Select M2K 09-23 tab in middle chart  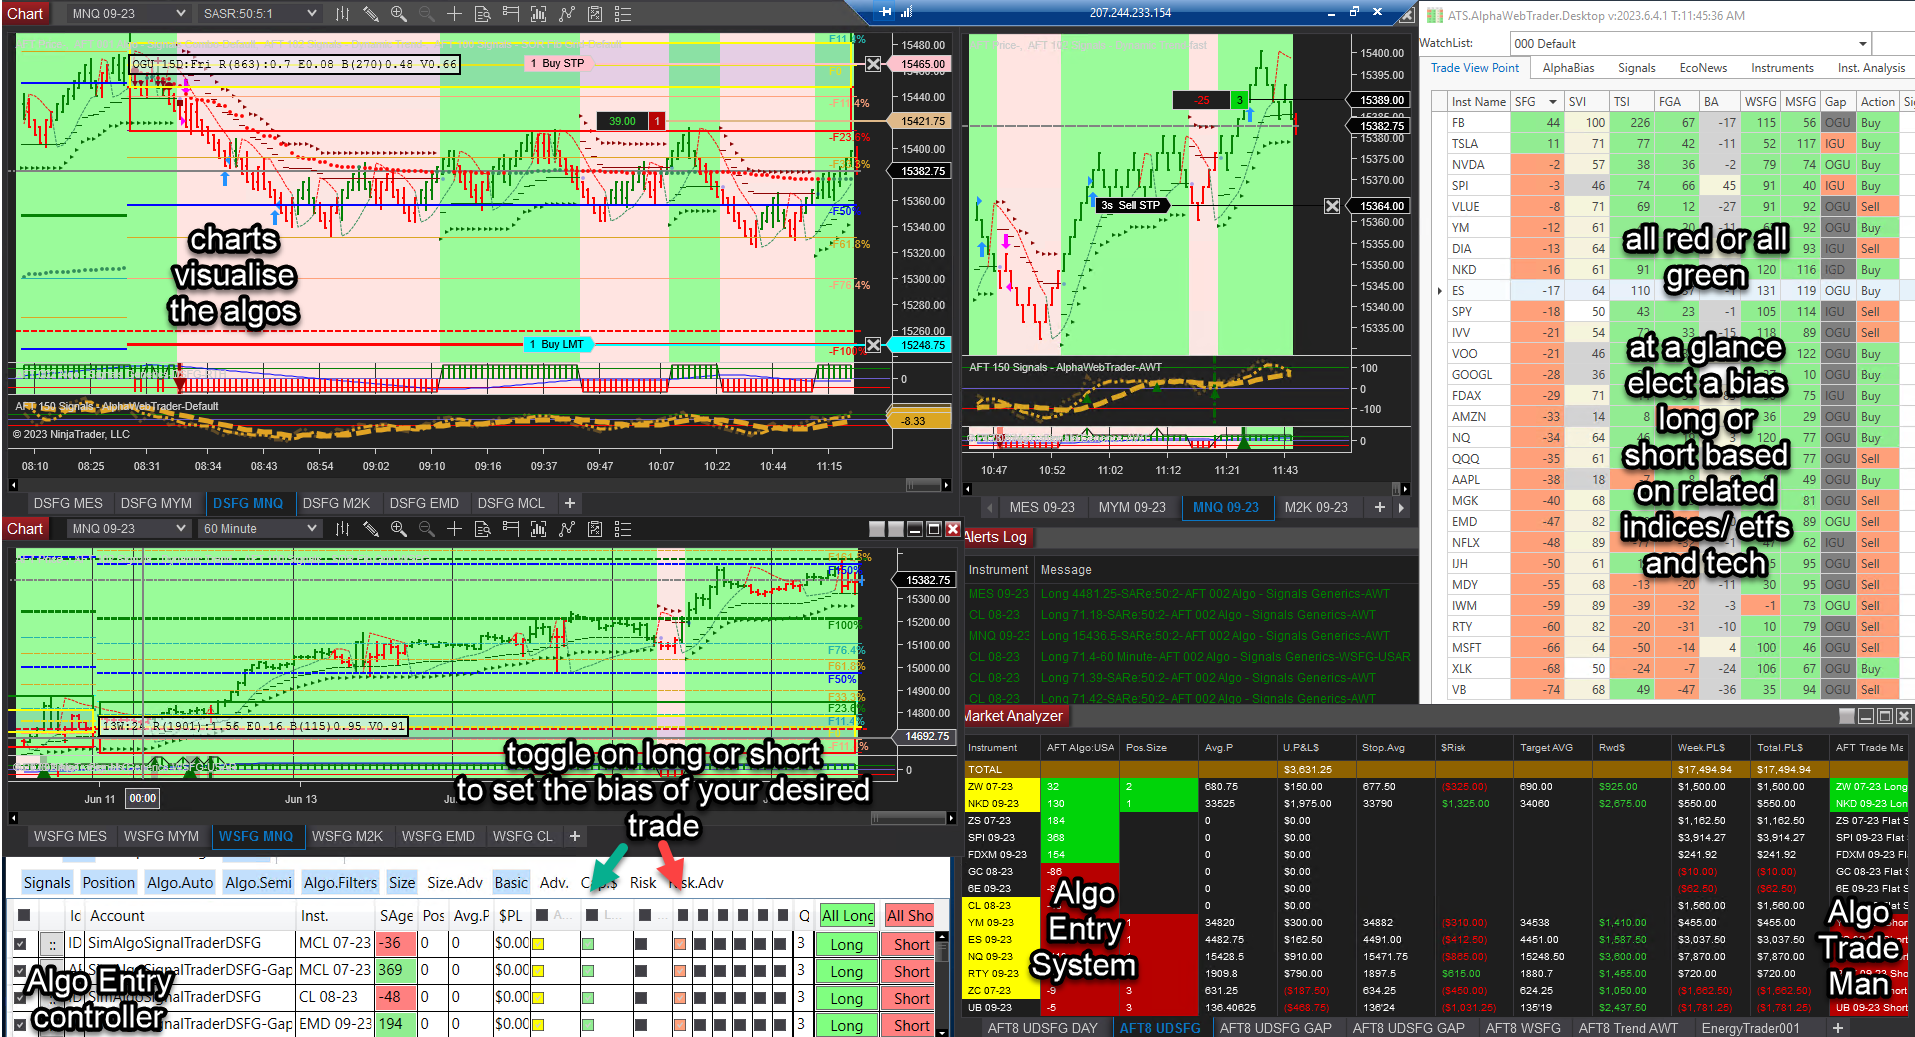click(1316, 507)
